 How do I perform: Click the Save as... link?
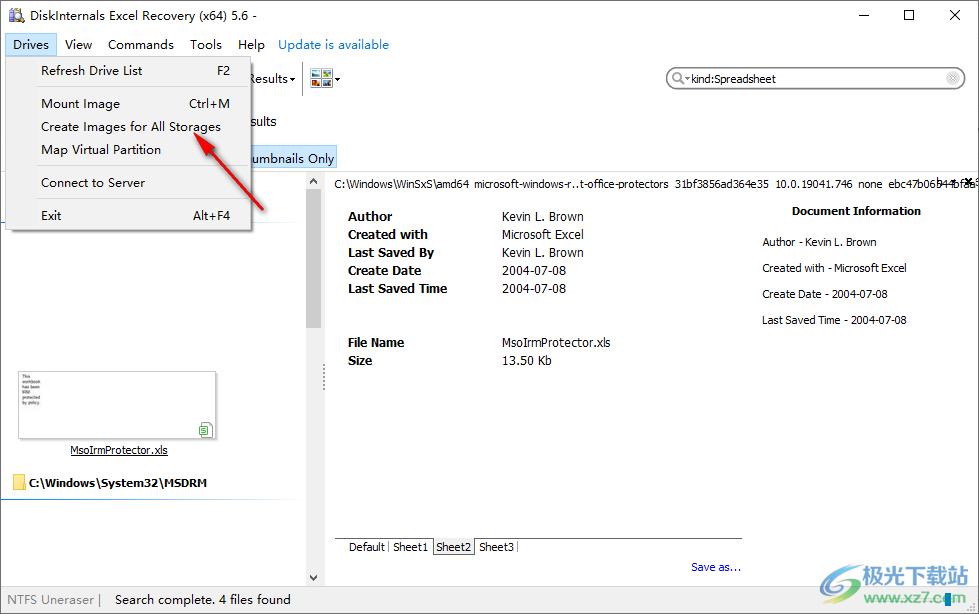pyautogui.click(x=716, y=567)
